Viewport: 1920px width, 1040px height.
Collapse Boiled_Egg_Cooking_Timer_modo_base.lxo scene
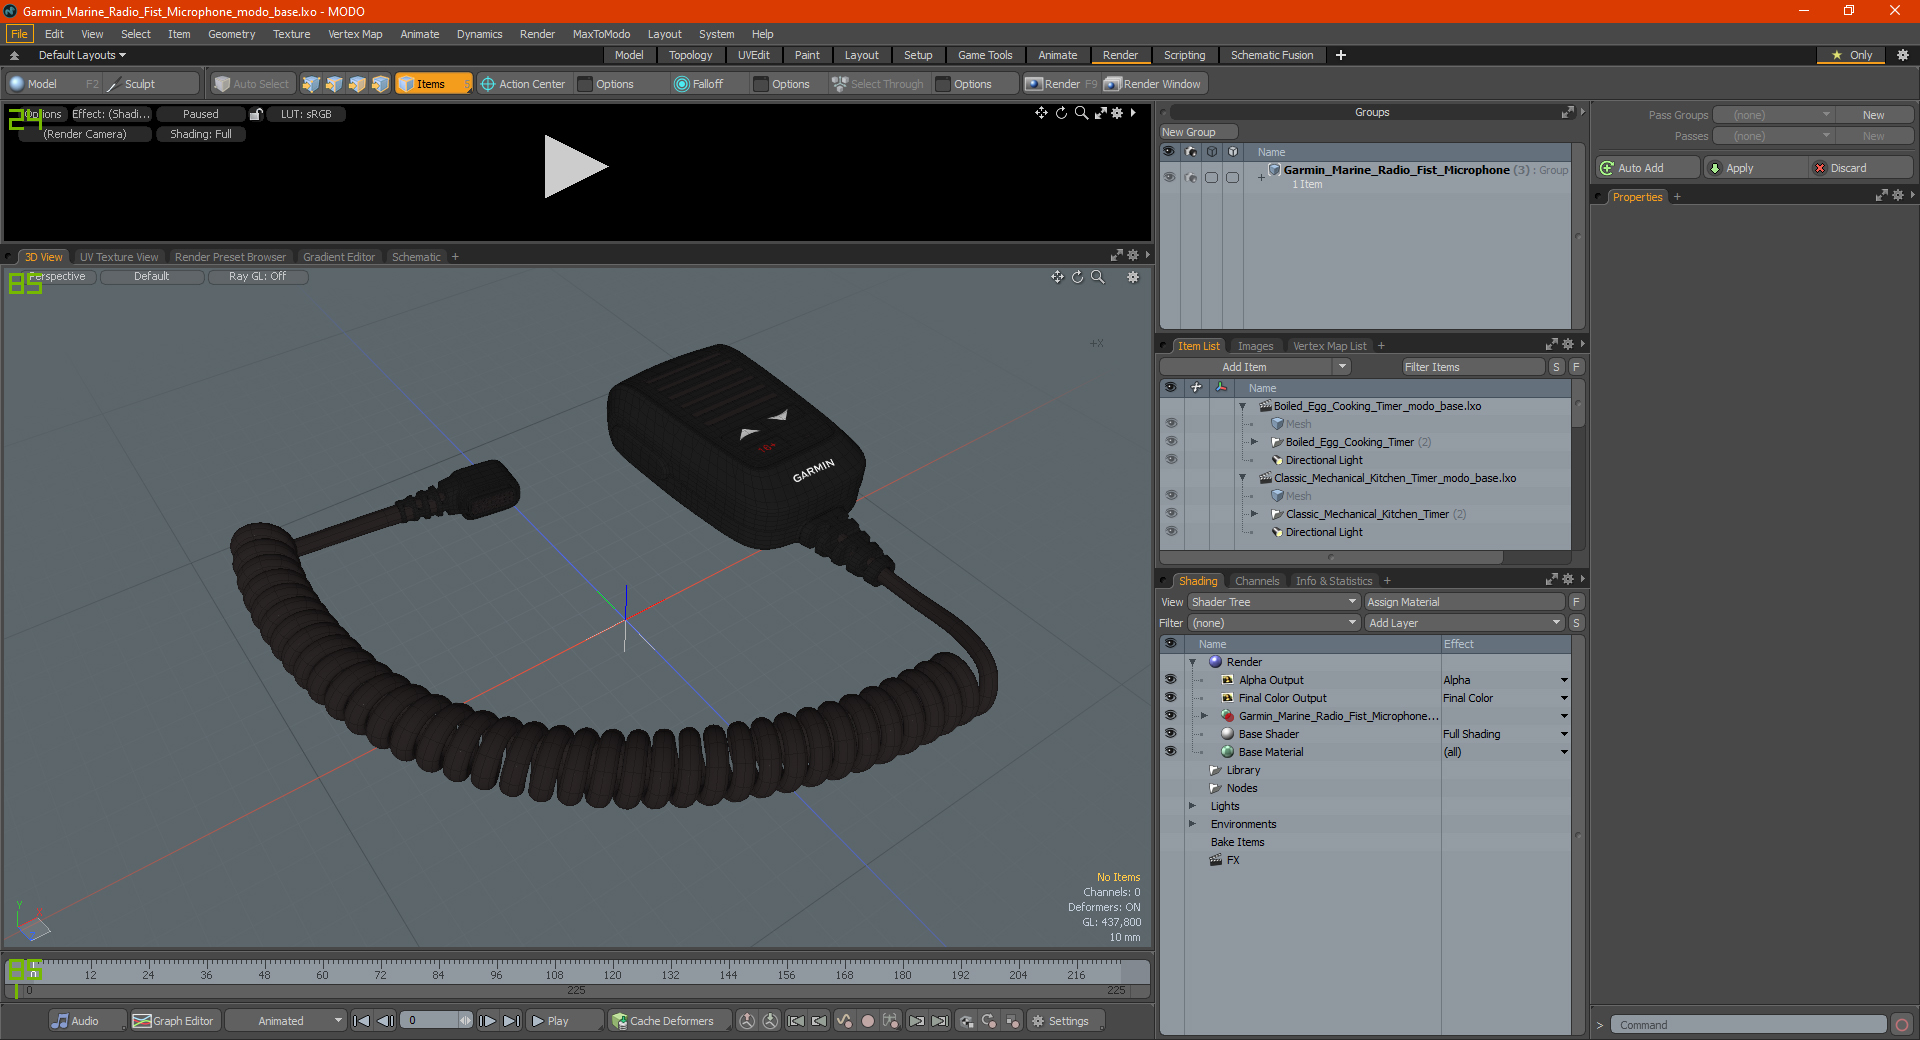1243,406
